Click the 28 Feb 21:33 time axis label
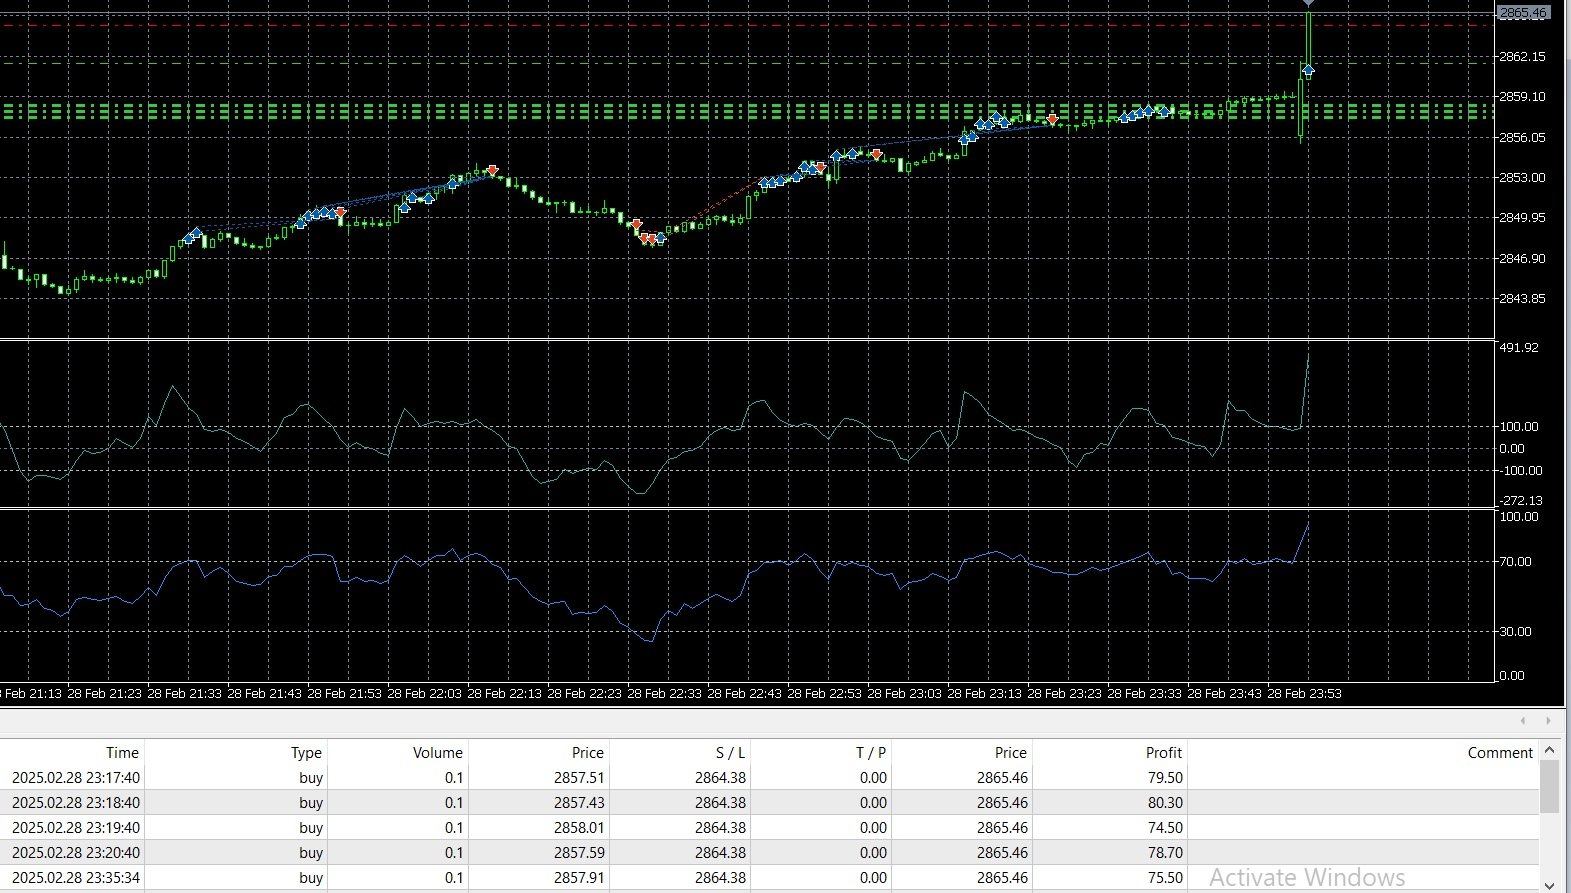The height and width of the screenshot is (893, 1571). pos(184,693)
